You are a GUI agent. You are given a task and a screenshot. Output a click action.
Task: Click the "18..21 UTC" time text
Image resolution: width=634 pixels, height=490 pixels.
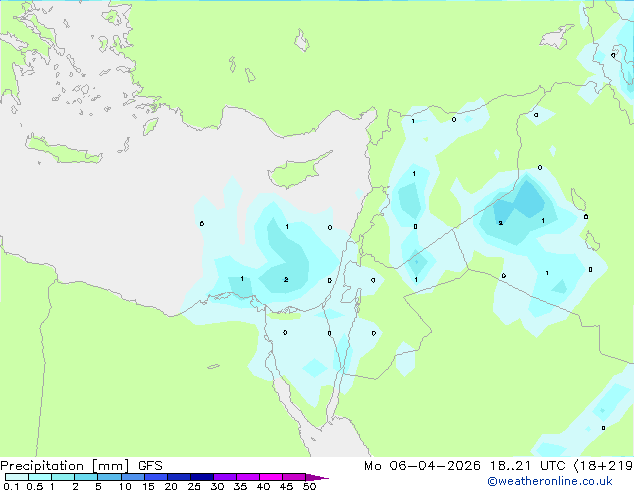pyautogui.click(x=527, y=466)
